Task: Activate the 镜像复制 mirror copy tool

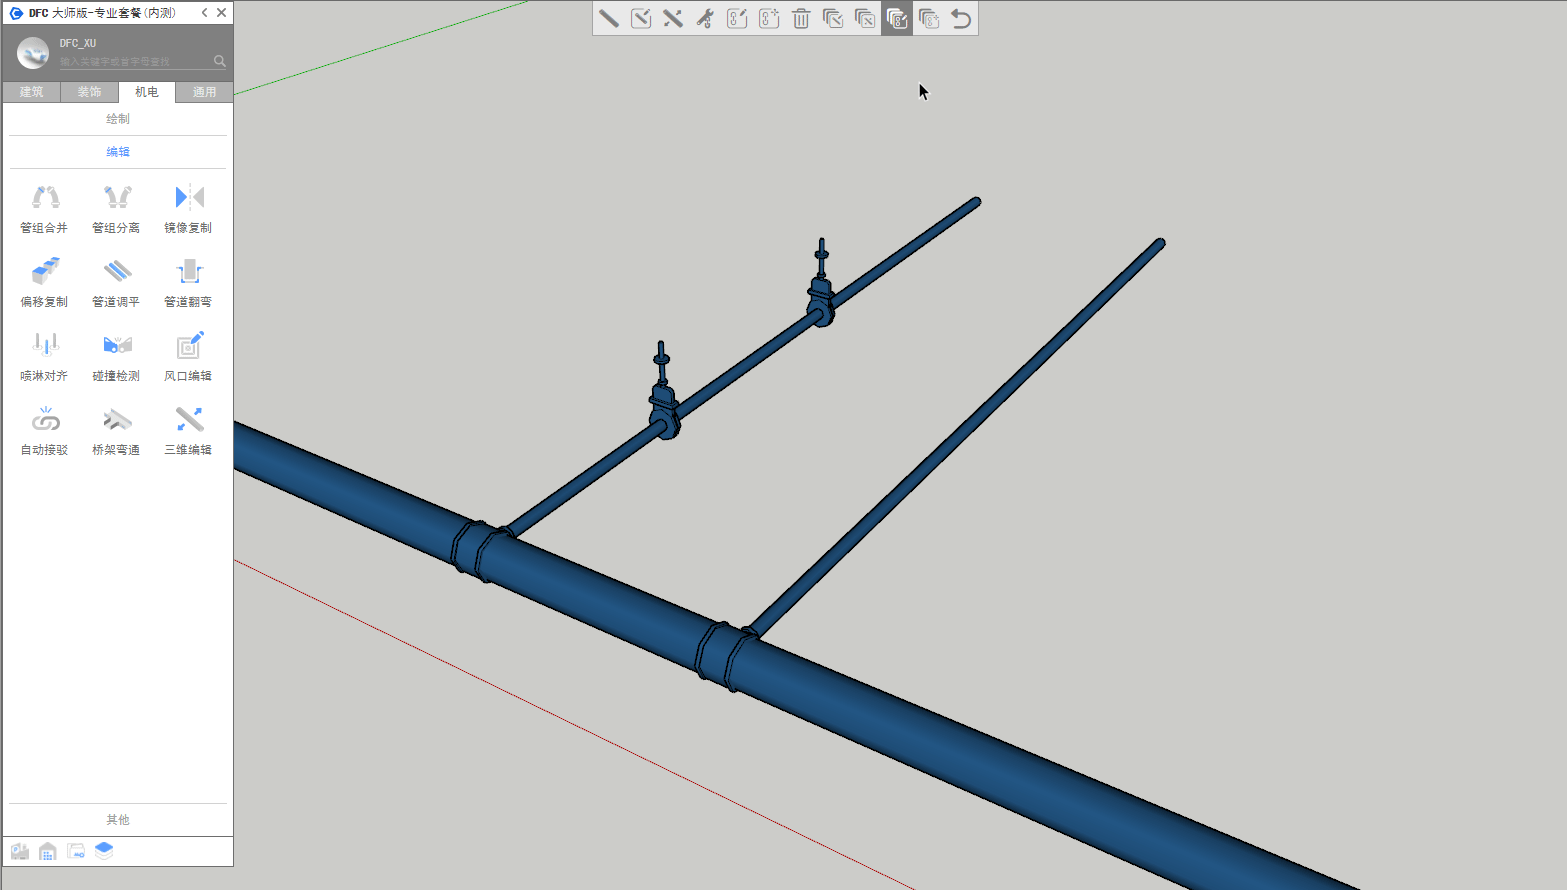Action: (189, 208)
